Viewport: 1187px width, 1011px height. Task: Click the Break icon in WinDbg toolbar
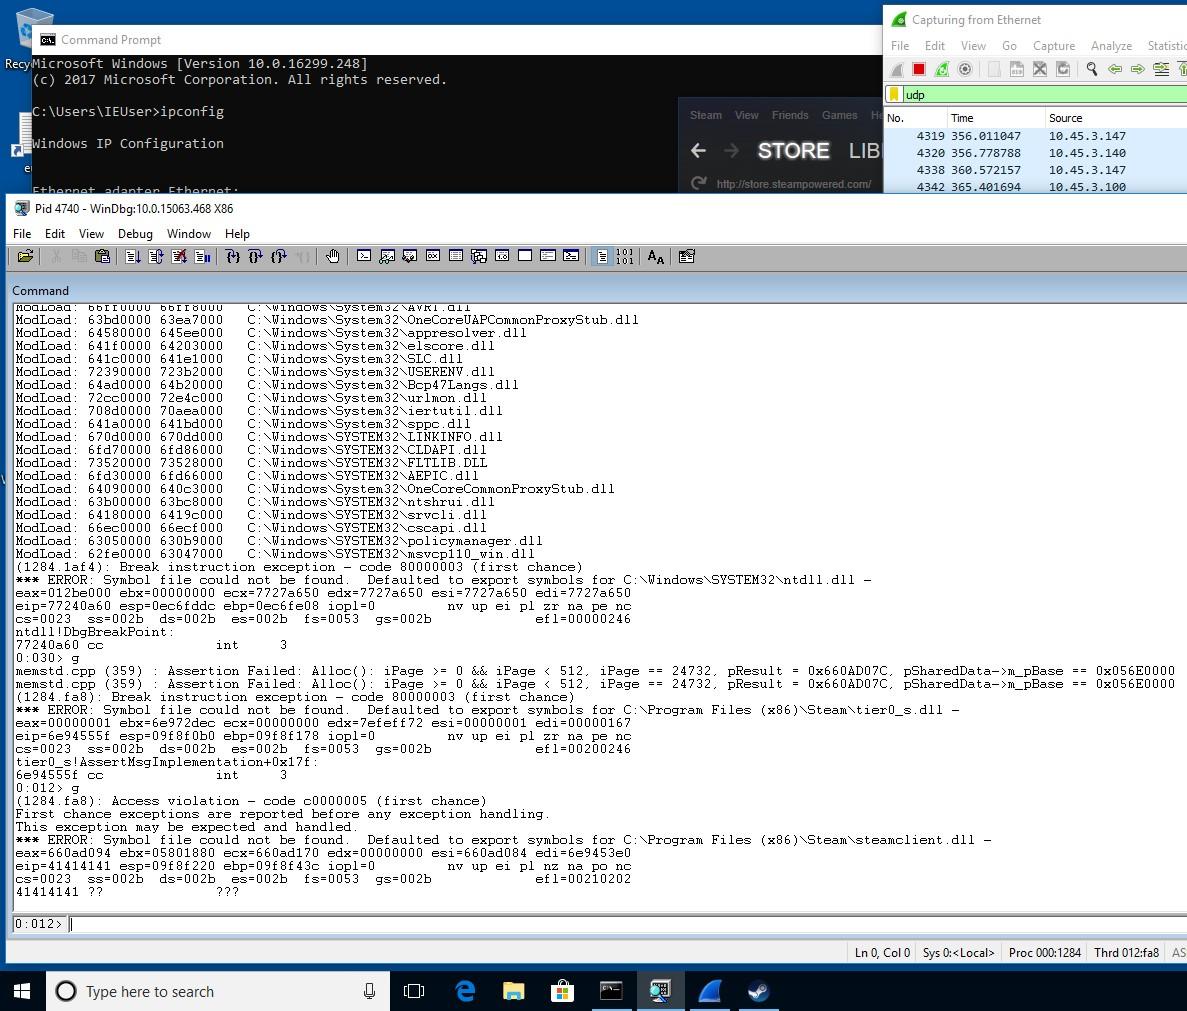point(203,257)
